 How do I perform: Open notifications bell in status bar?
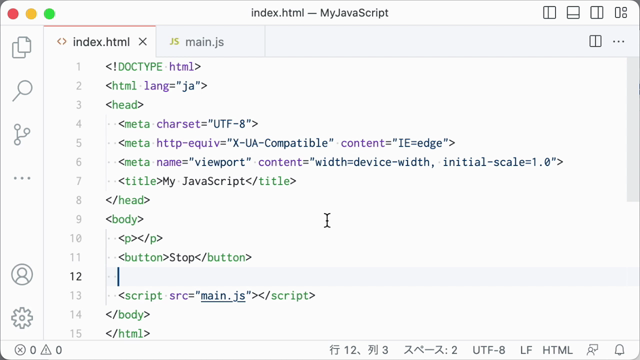click(x=619, y=350)
